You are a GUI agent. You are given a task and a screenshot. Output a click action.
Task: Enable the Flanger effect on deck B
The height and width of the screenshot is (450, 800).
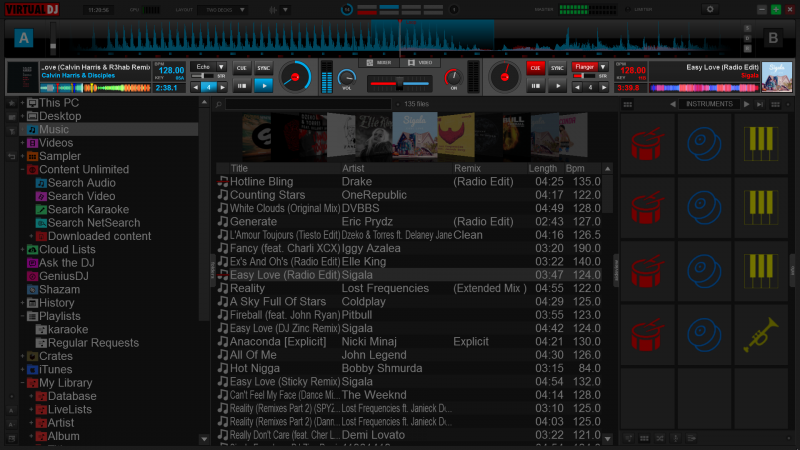tap(585, 67)
